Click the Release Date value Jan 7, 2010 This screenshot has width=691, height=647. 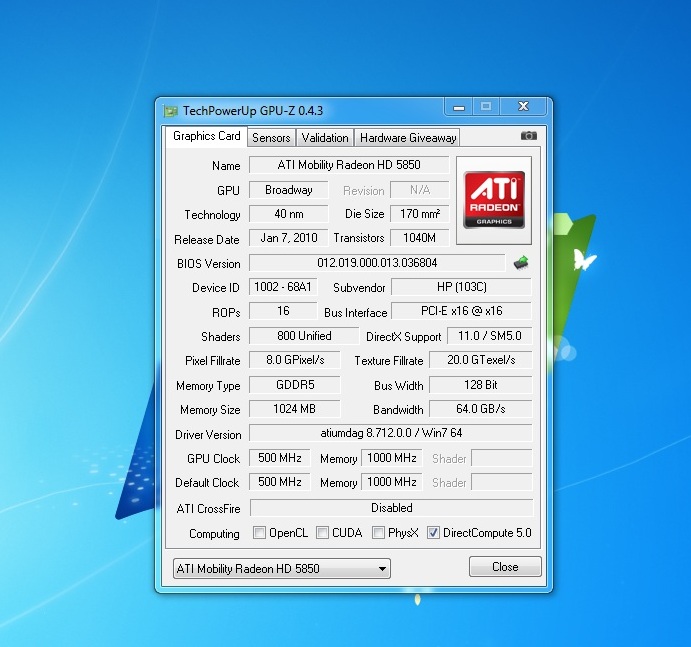click(289, 238)
